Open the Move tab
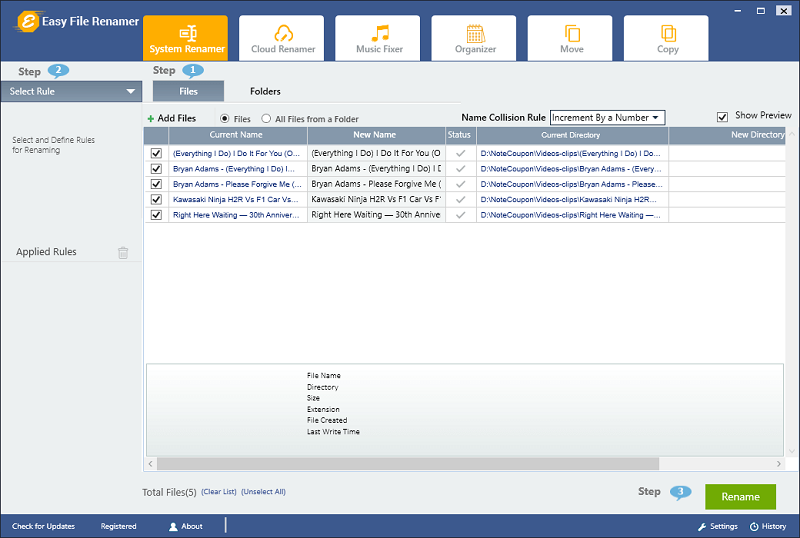The image size is (800, 538). 570,38
